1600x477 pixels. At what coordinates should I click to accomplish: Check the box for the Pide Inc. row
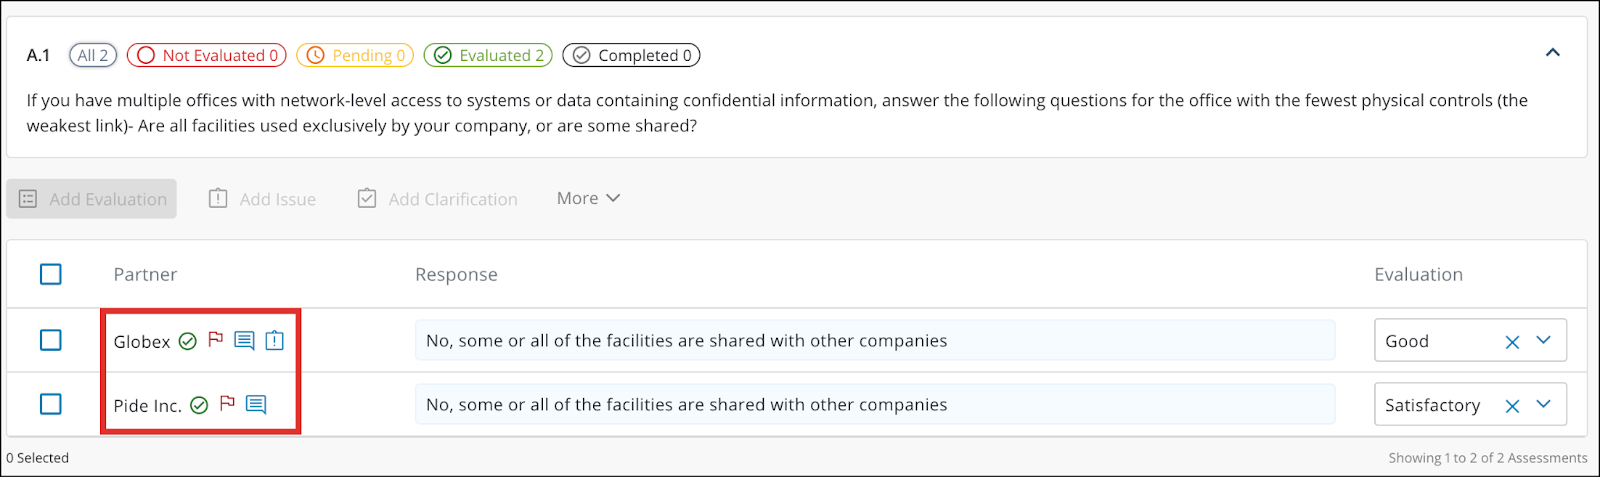click(x=51, y=404)
